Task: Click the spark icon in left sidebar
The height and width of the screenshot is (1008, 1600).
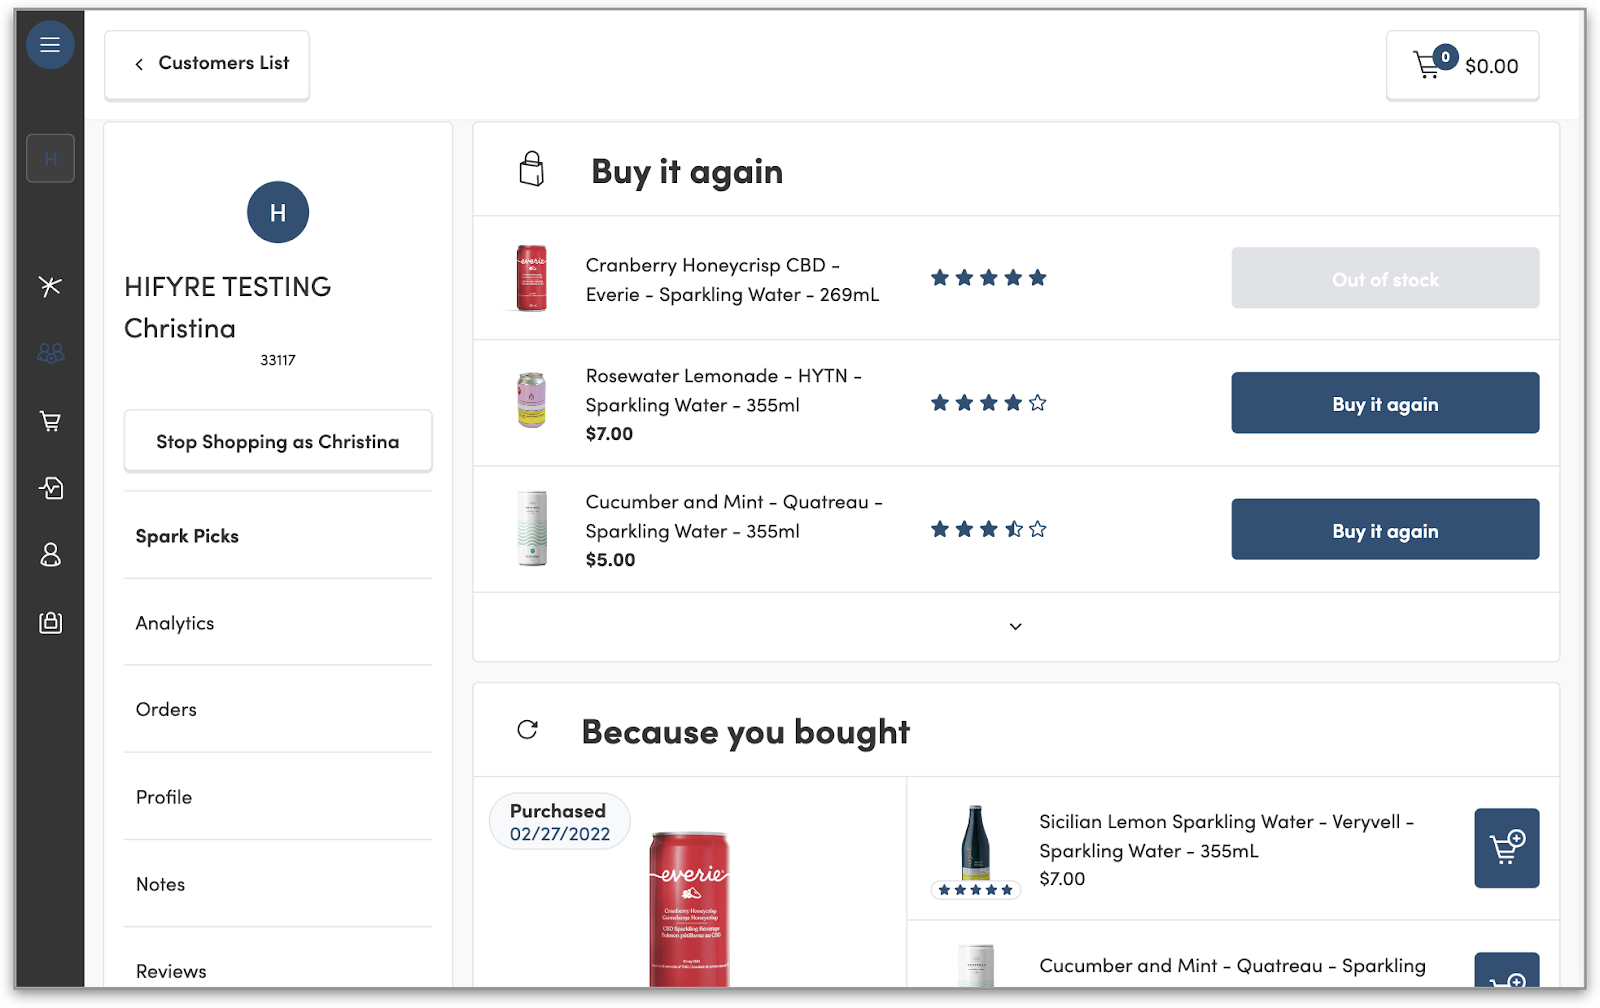Action: pos(50,287)
